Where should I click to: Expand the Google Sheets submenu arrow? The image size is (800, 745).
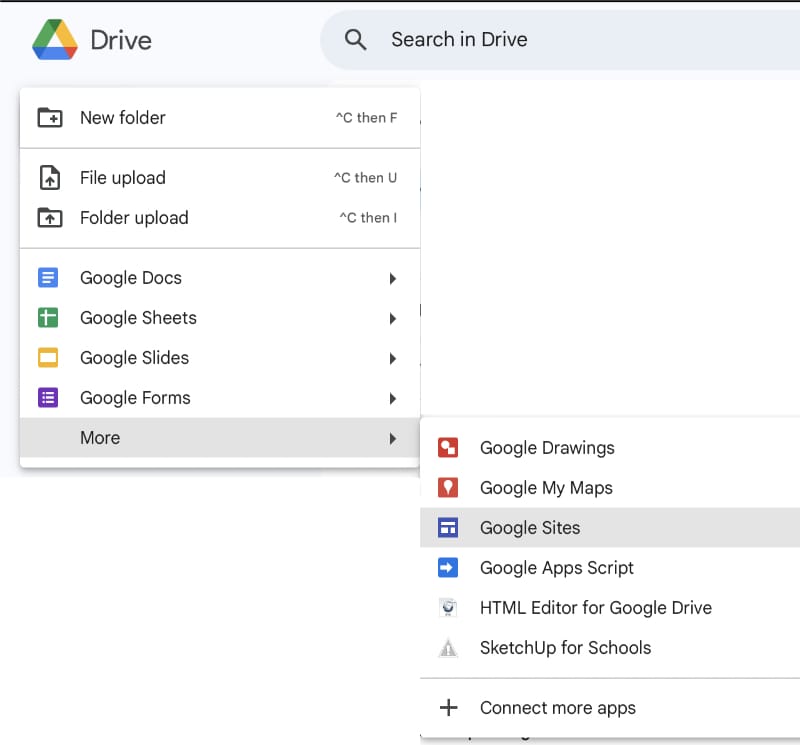click(x=393, y=318)
